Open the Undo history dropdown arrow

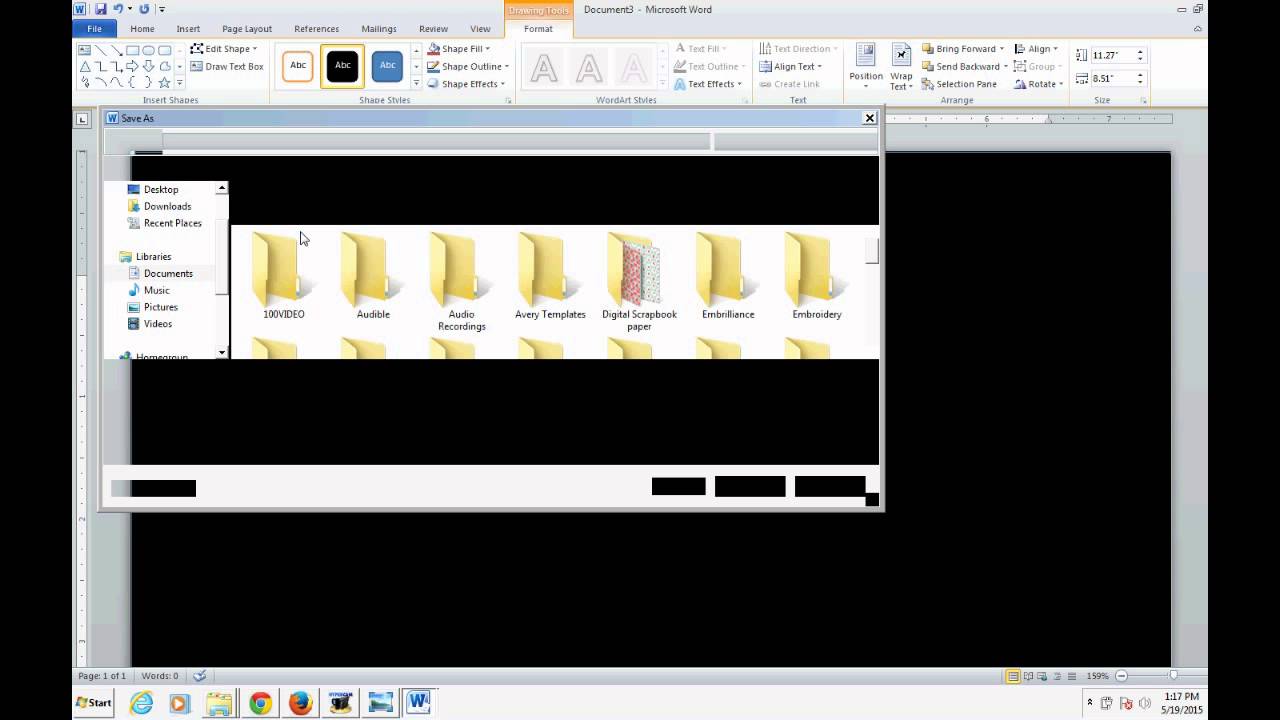(130, 9)
